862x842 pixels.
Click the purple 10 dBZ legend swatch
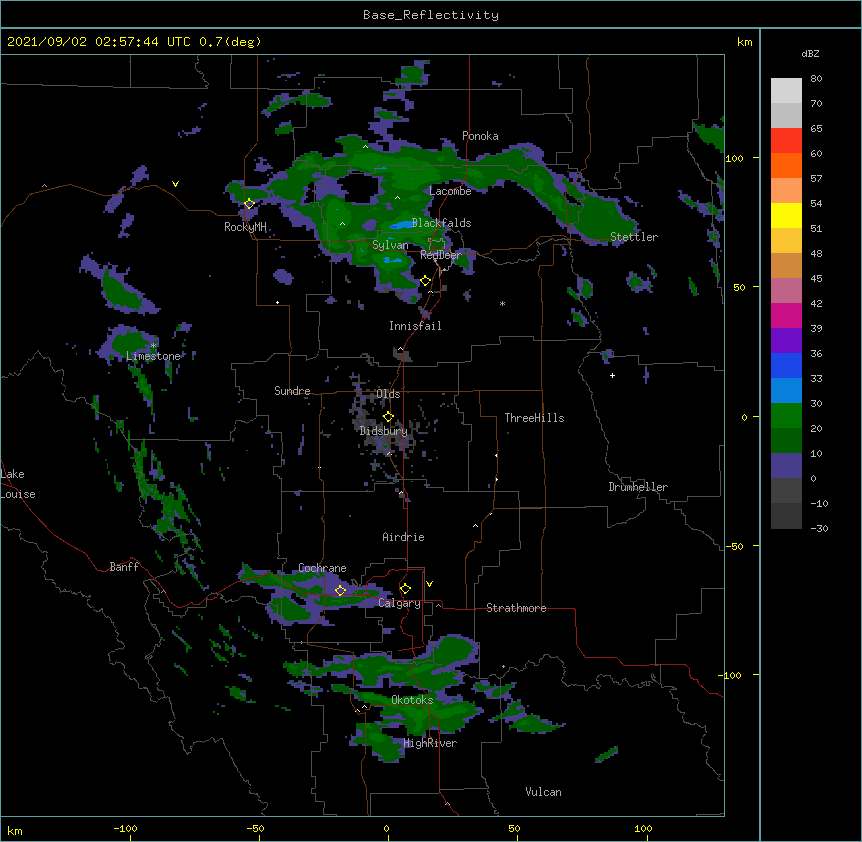(786, 466)
